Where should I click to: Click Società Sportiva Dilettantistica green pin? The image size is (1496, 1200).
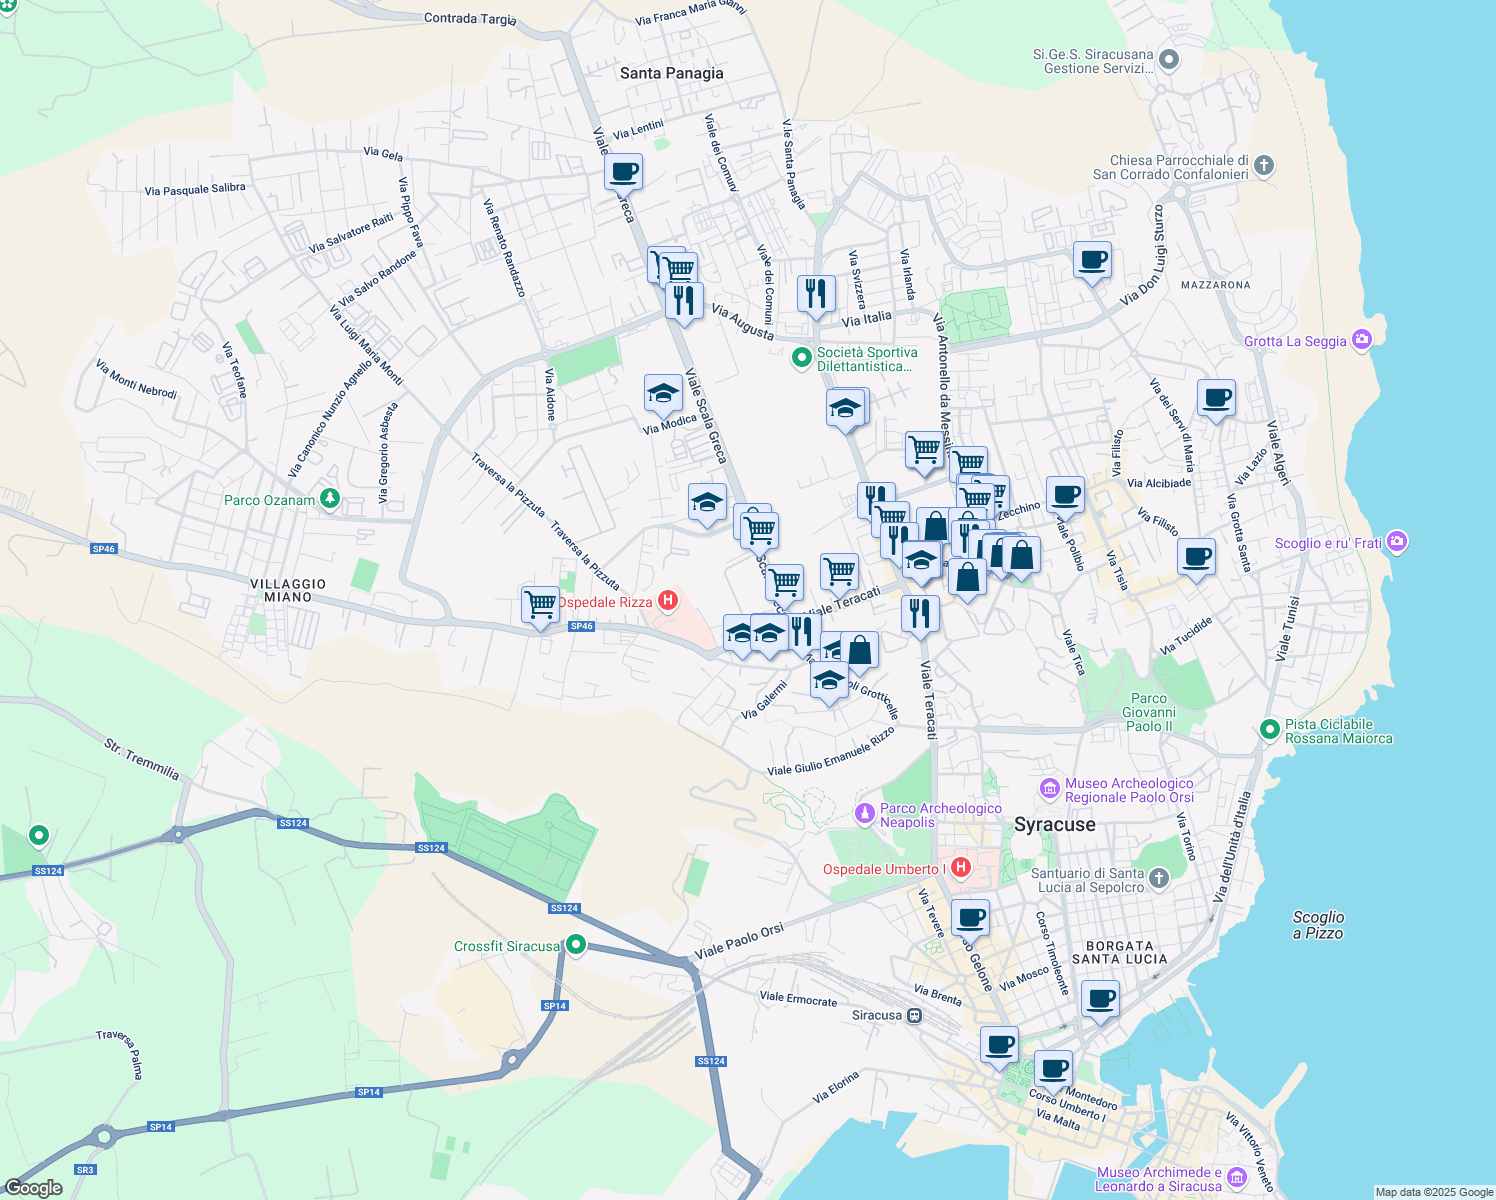coord(801,357)
